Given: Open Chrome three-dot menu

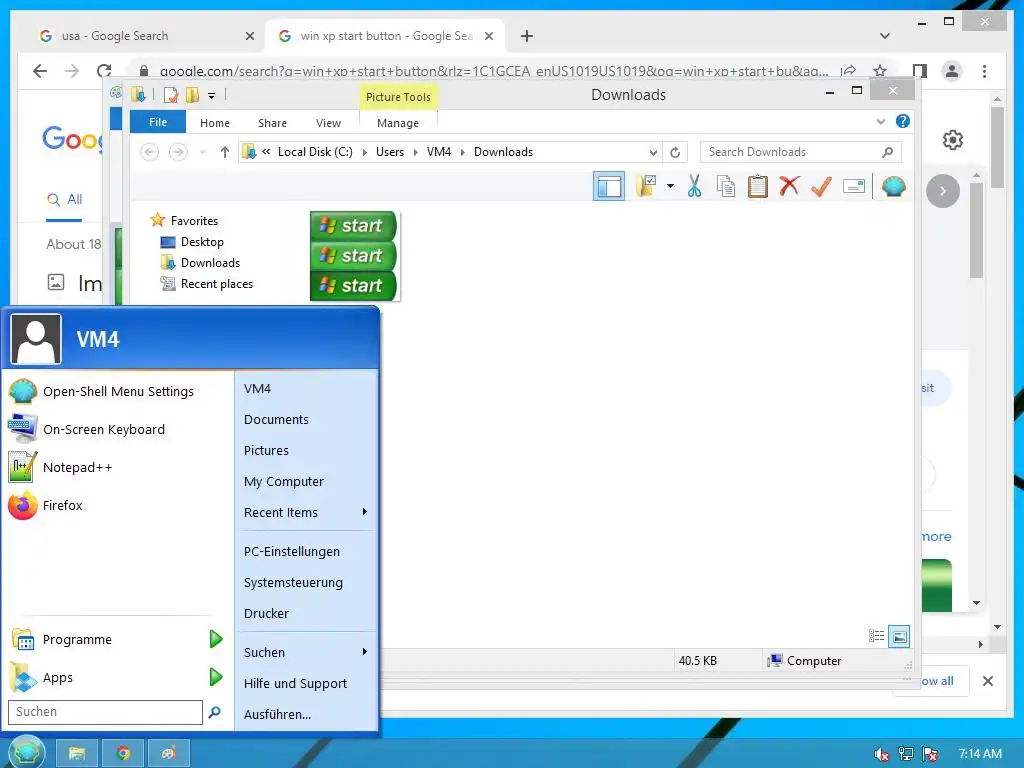Looking at the screenshot, I should [x=984, y=71].
